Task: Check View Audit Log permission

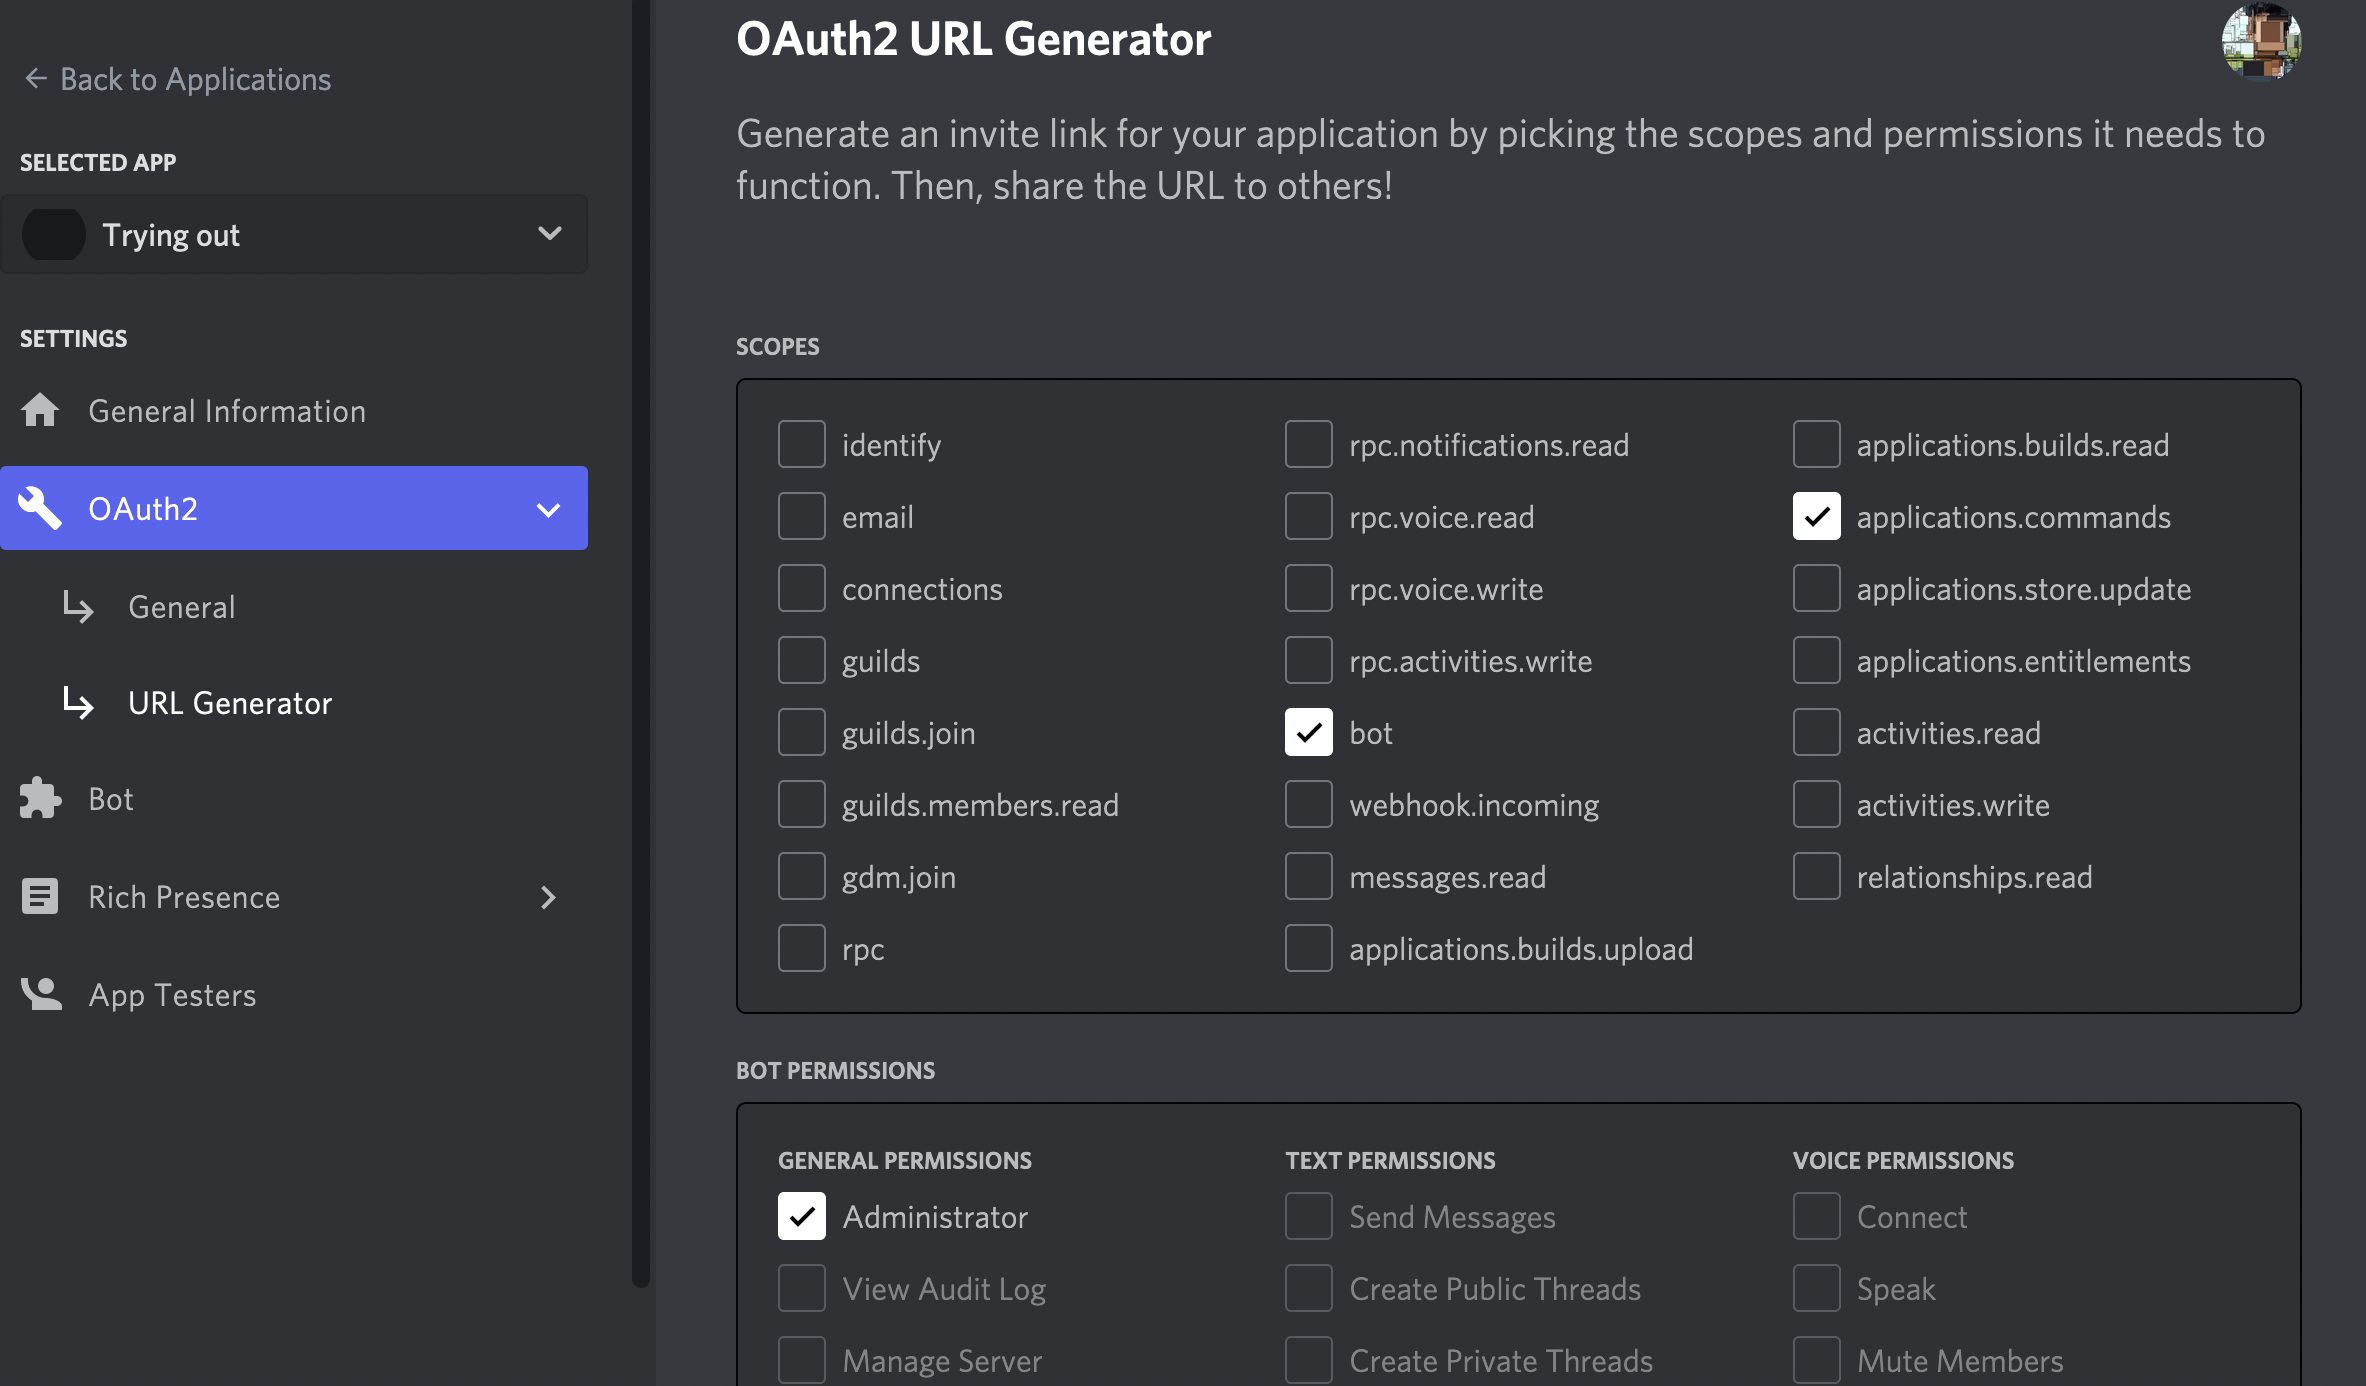Action: pos(802,1288)
